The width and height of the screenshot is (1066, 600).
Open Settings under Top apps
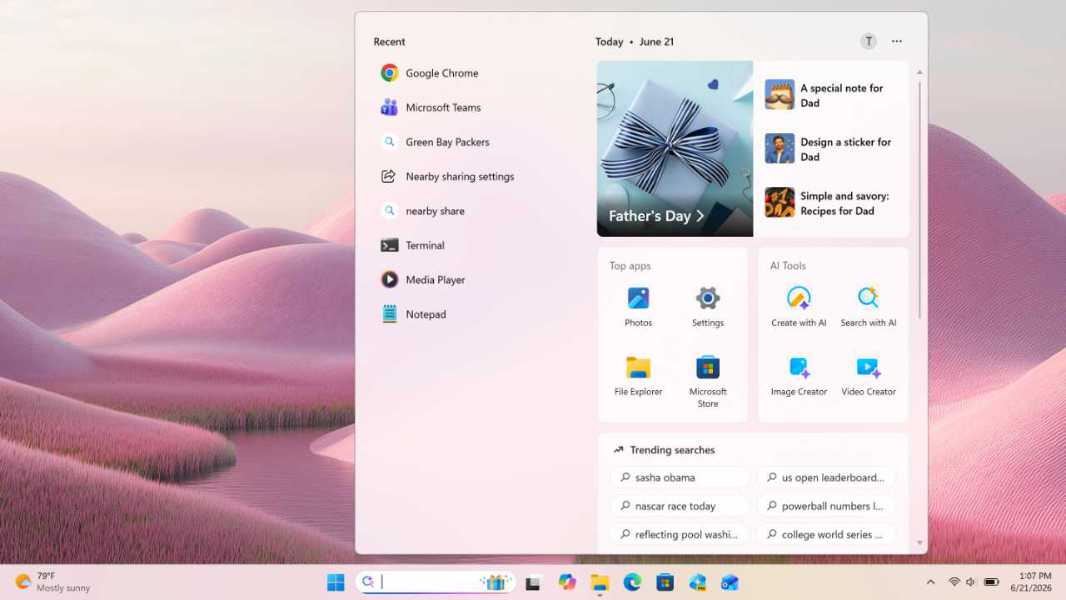[x=708, y=306]
